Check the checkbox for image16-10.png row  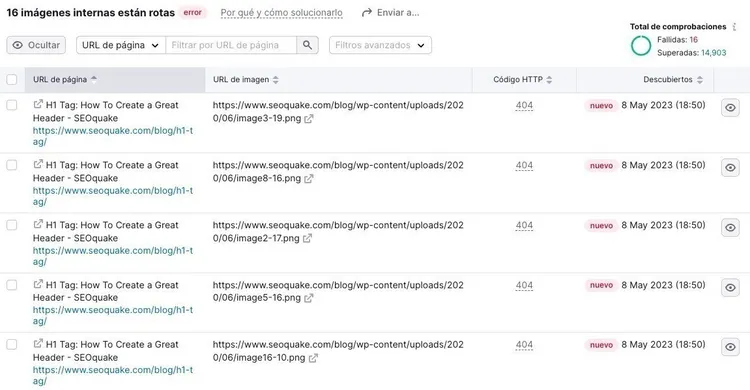click(x=12, y=345)
